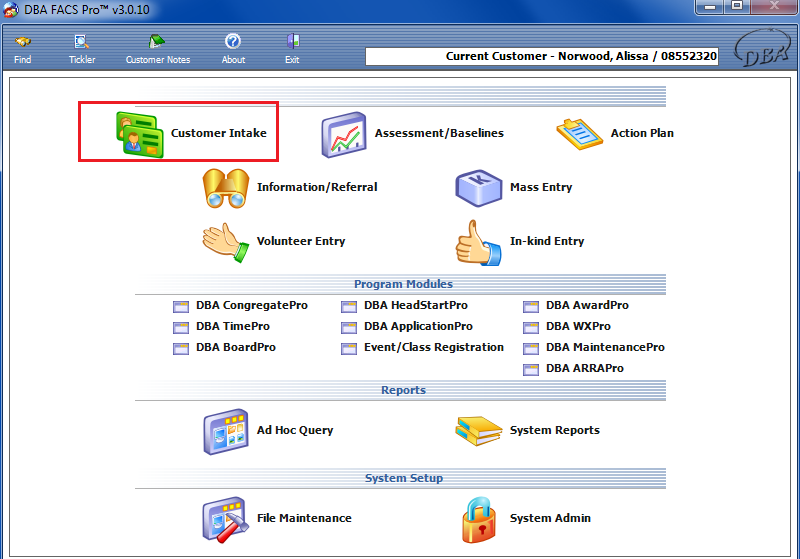The image size is (800, 559).
Task: Open In-kind Entry thumbs-up icon
Action: pyautogui.click(x=478, y=241)
